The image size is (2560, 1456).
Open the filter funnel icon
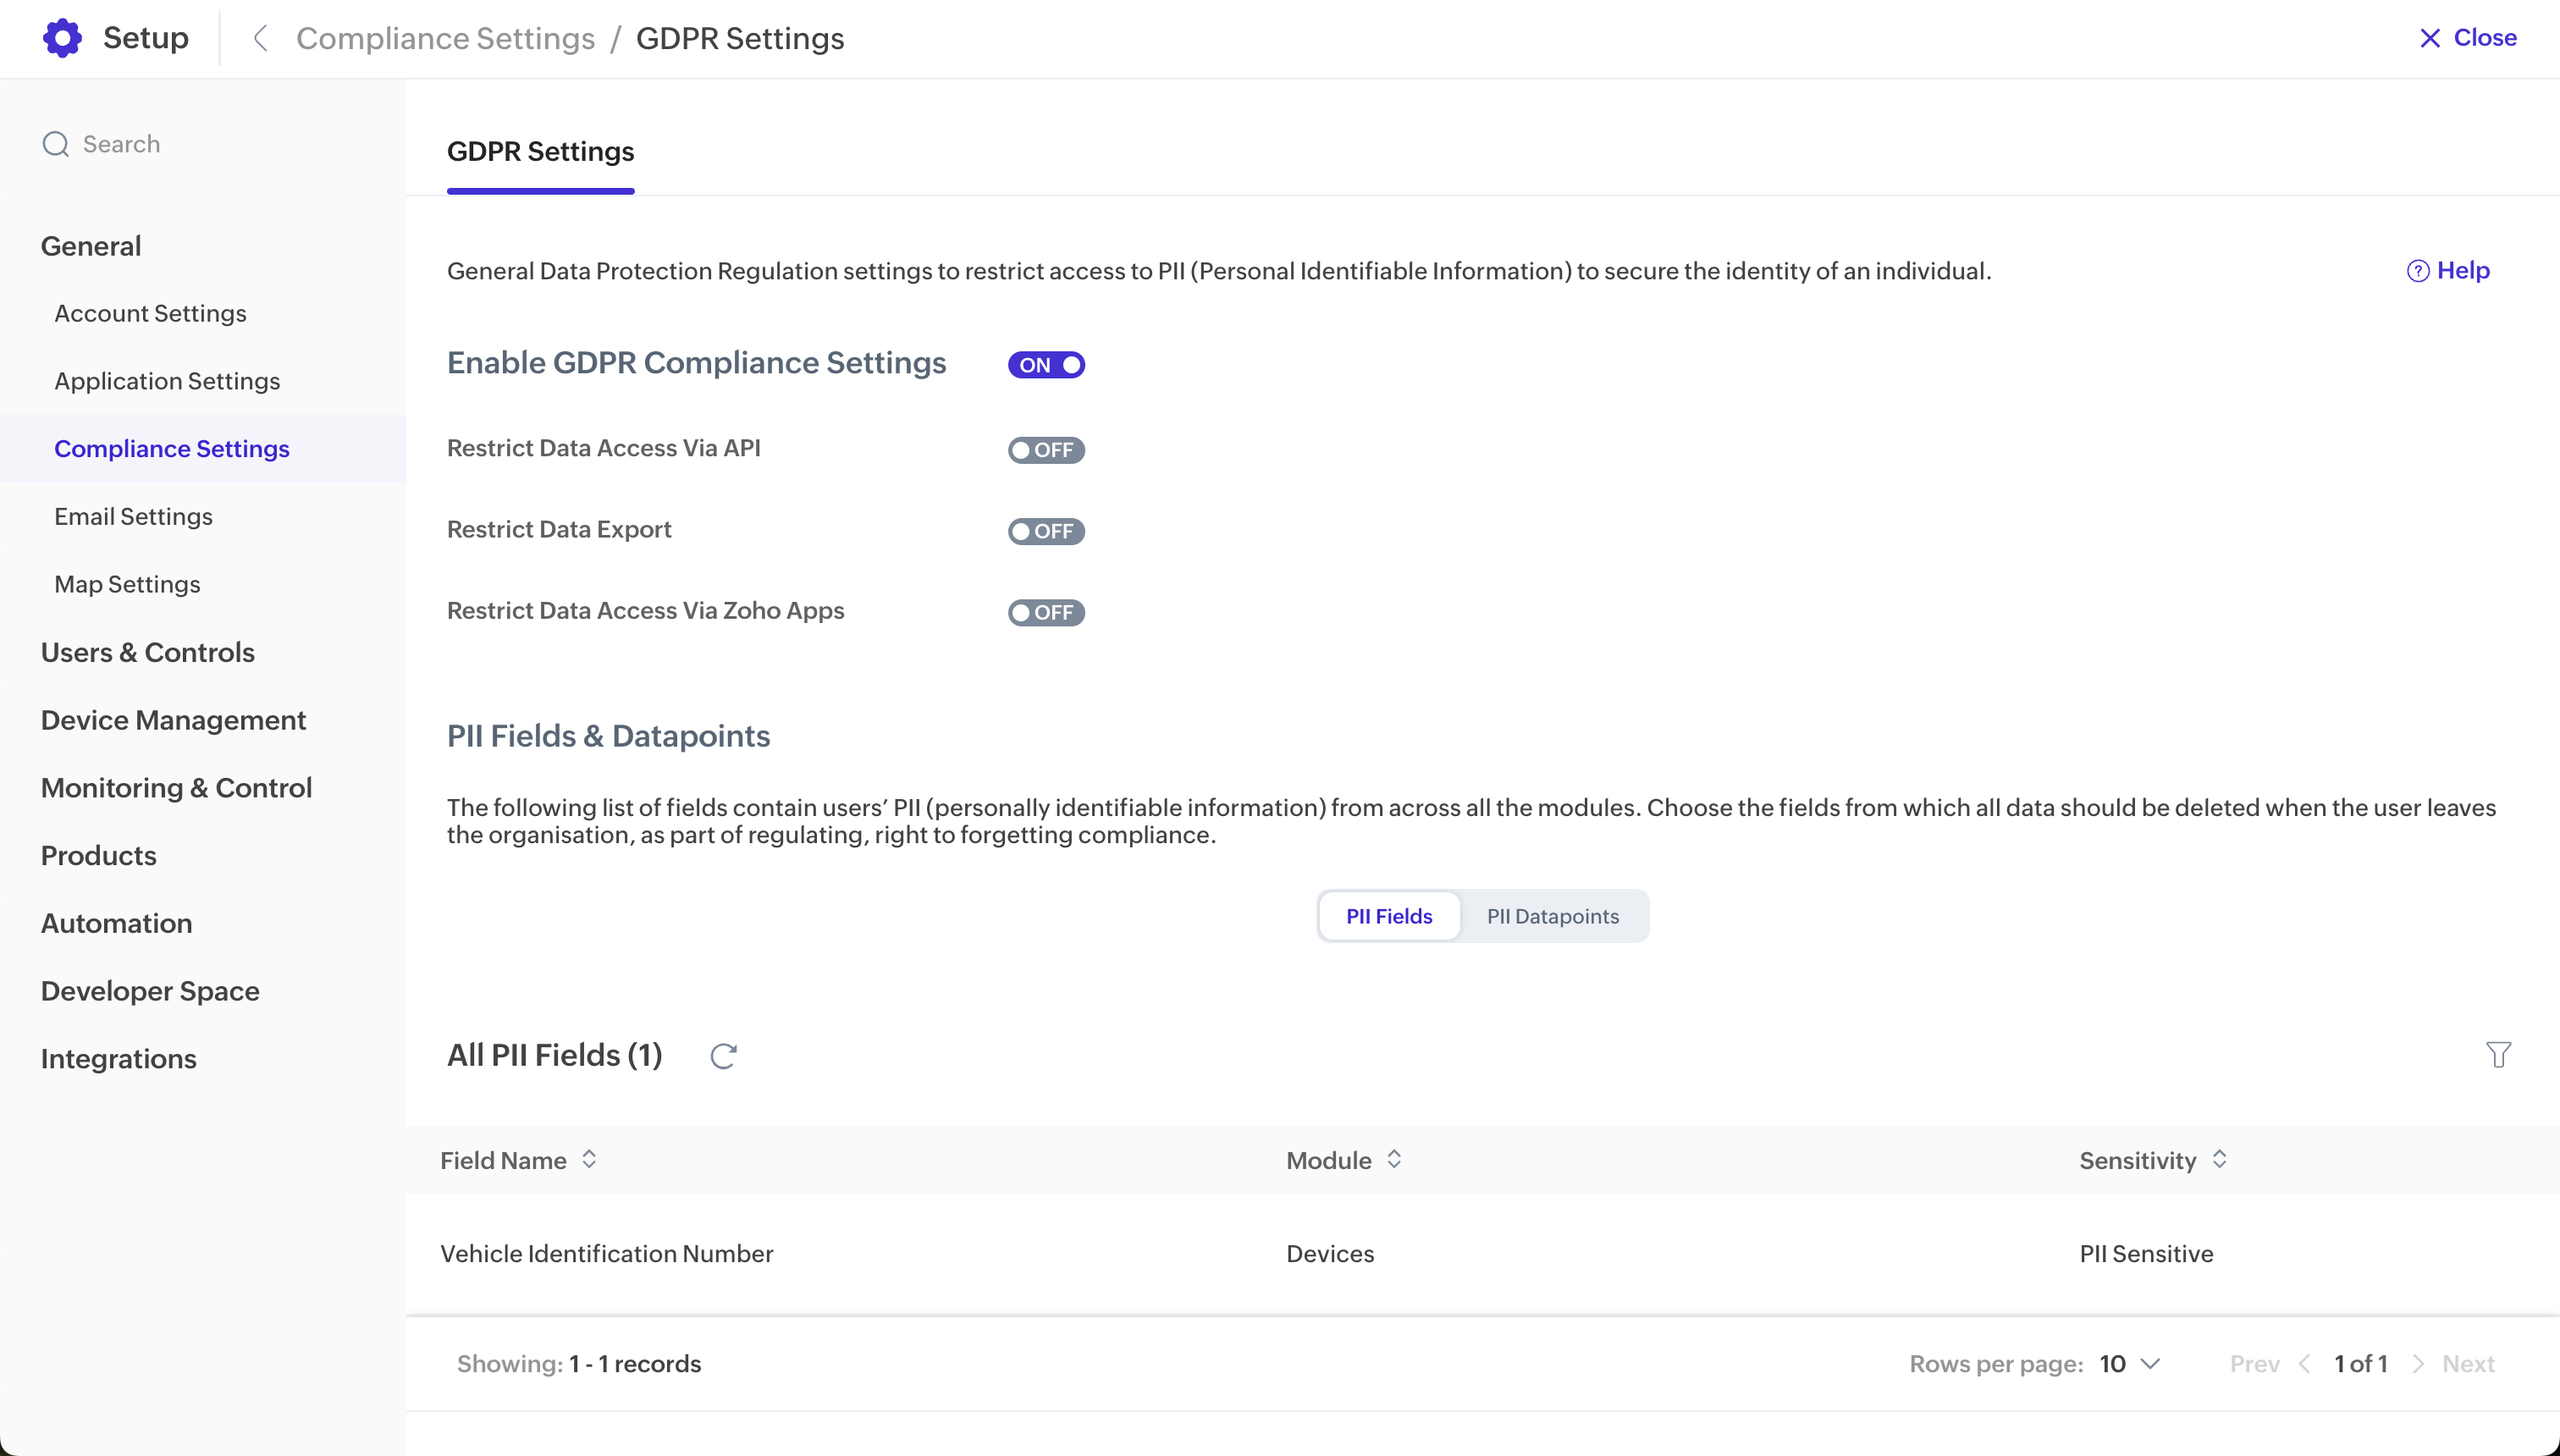[x=2498, y=1055]
